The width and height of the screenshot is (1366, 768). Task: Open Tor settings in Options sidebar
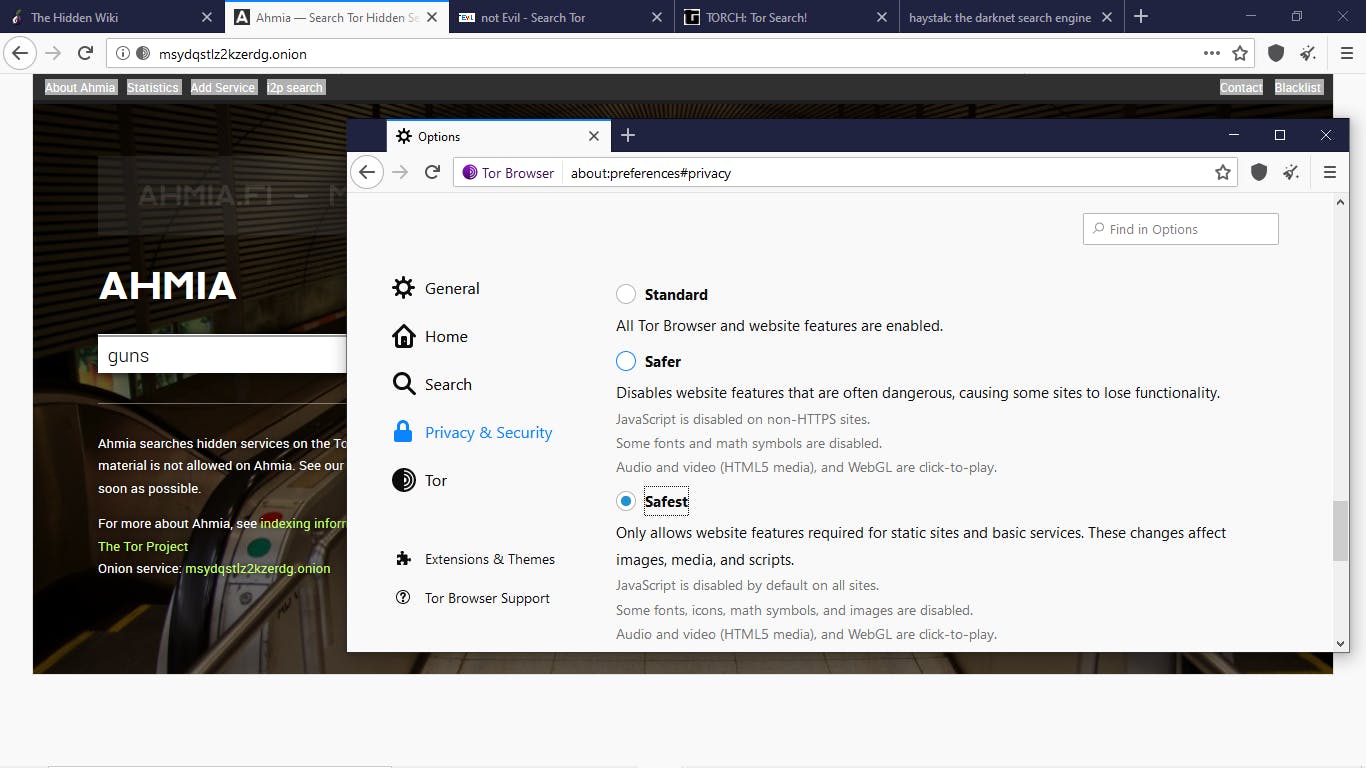[420, 480]
